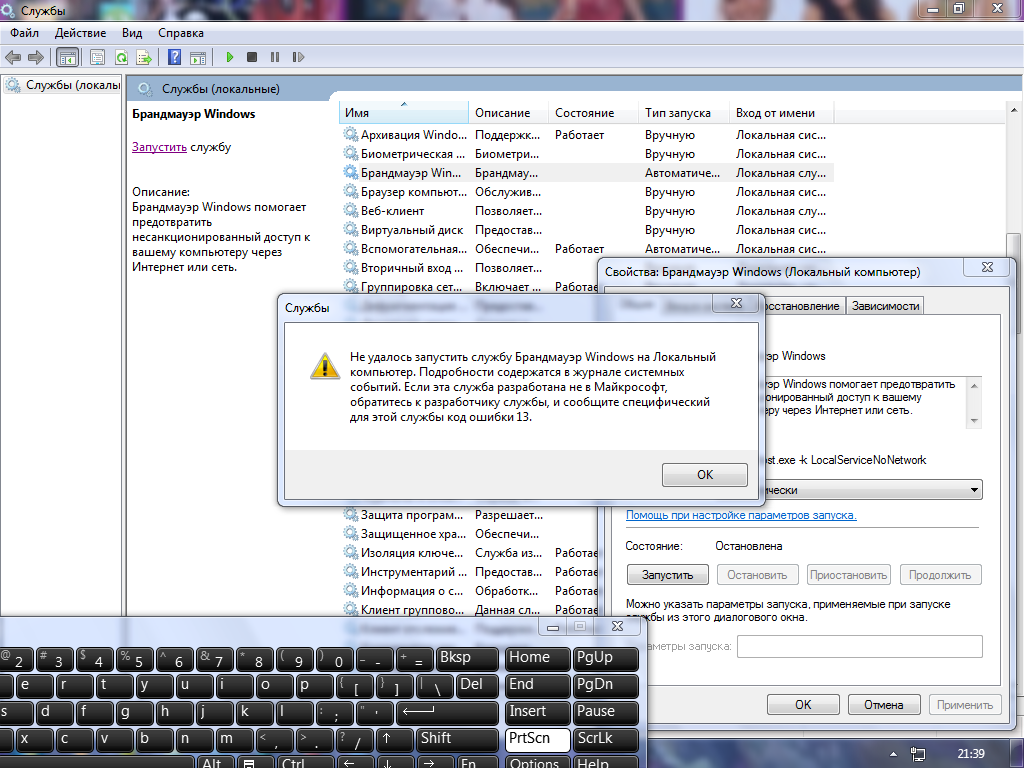This screenshot has height=768, width=1024.
Task: Open the Действие menu
Action: (80, 33)
